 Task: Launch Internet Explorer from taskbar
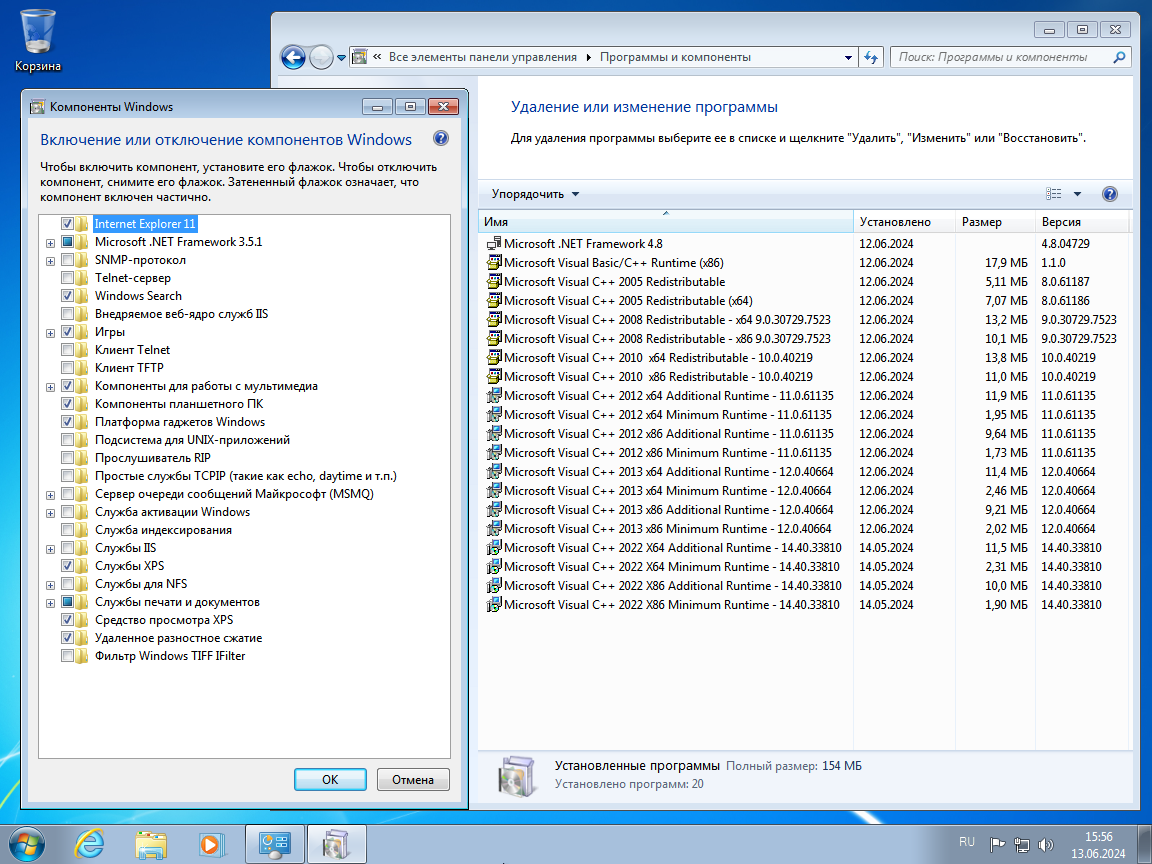pyautogui.click(x=90, y=844)
